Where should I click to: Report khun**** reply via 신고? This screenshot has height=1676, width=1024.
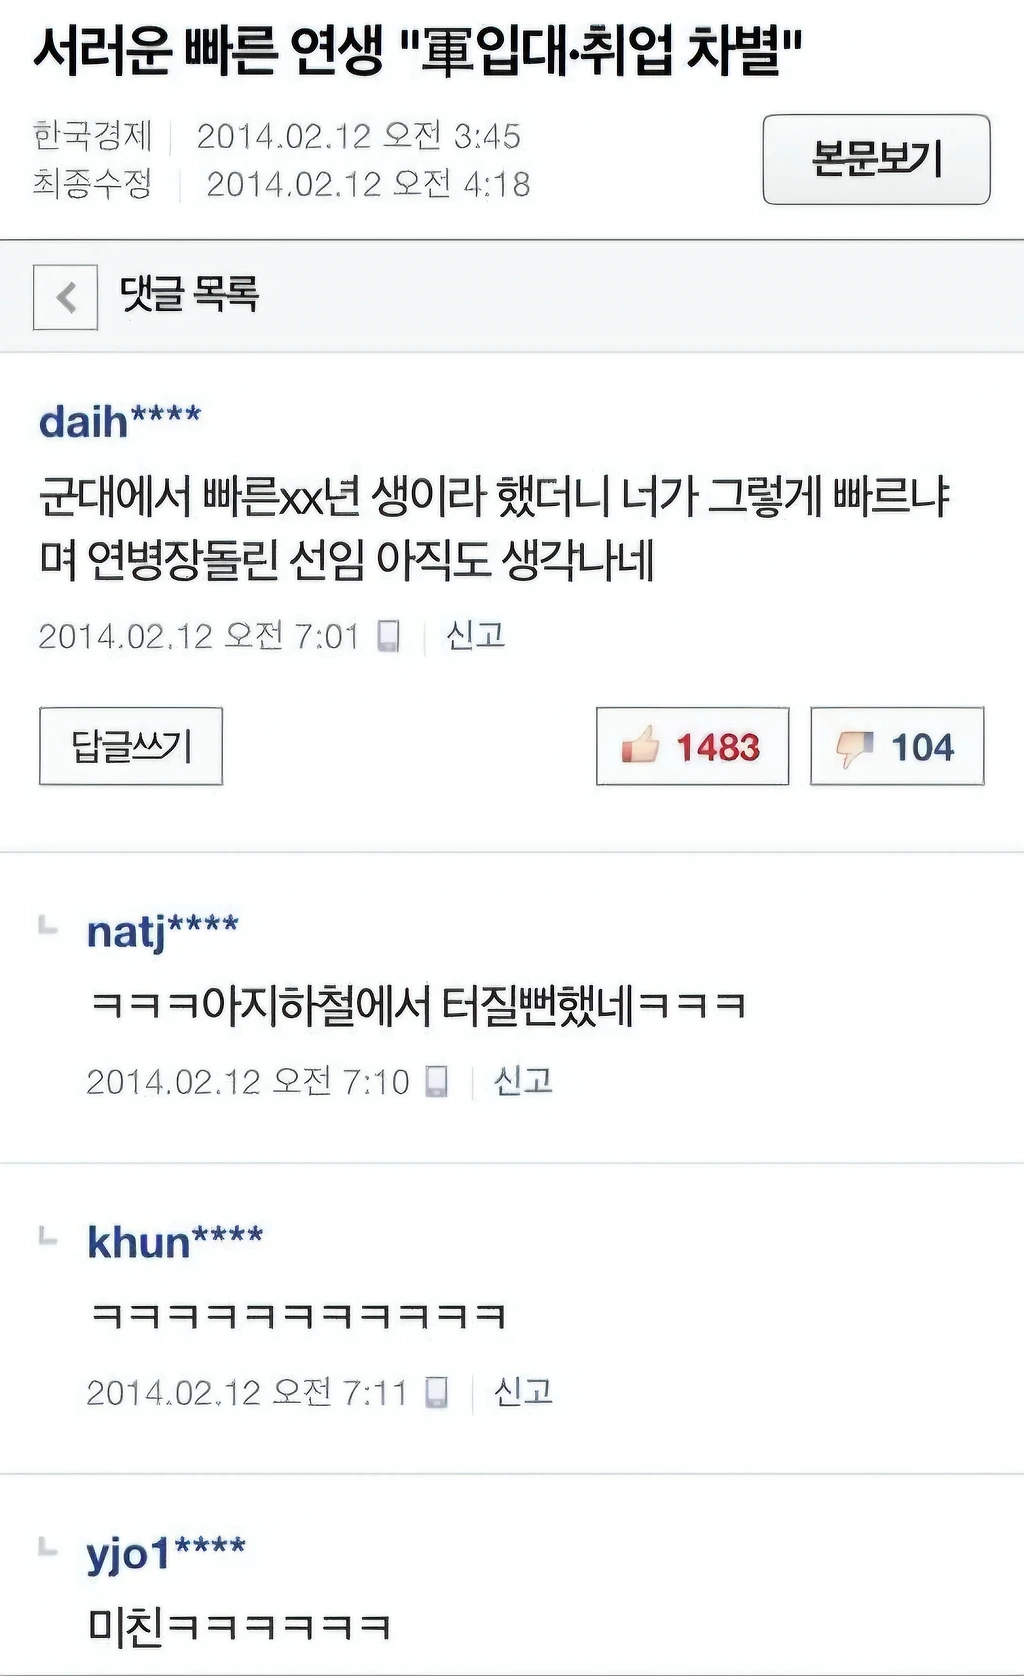(523, 1392)
